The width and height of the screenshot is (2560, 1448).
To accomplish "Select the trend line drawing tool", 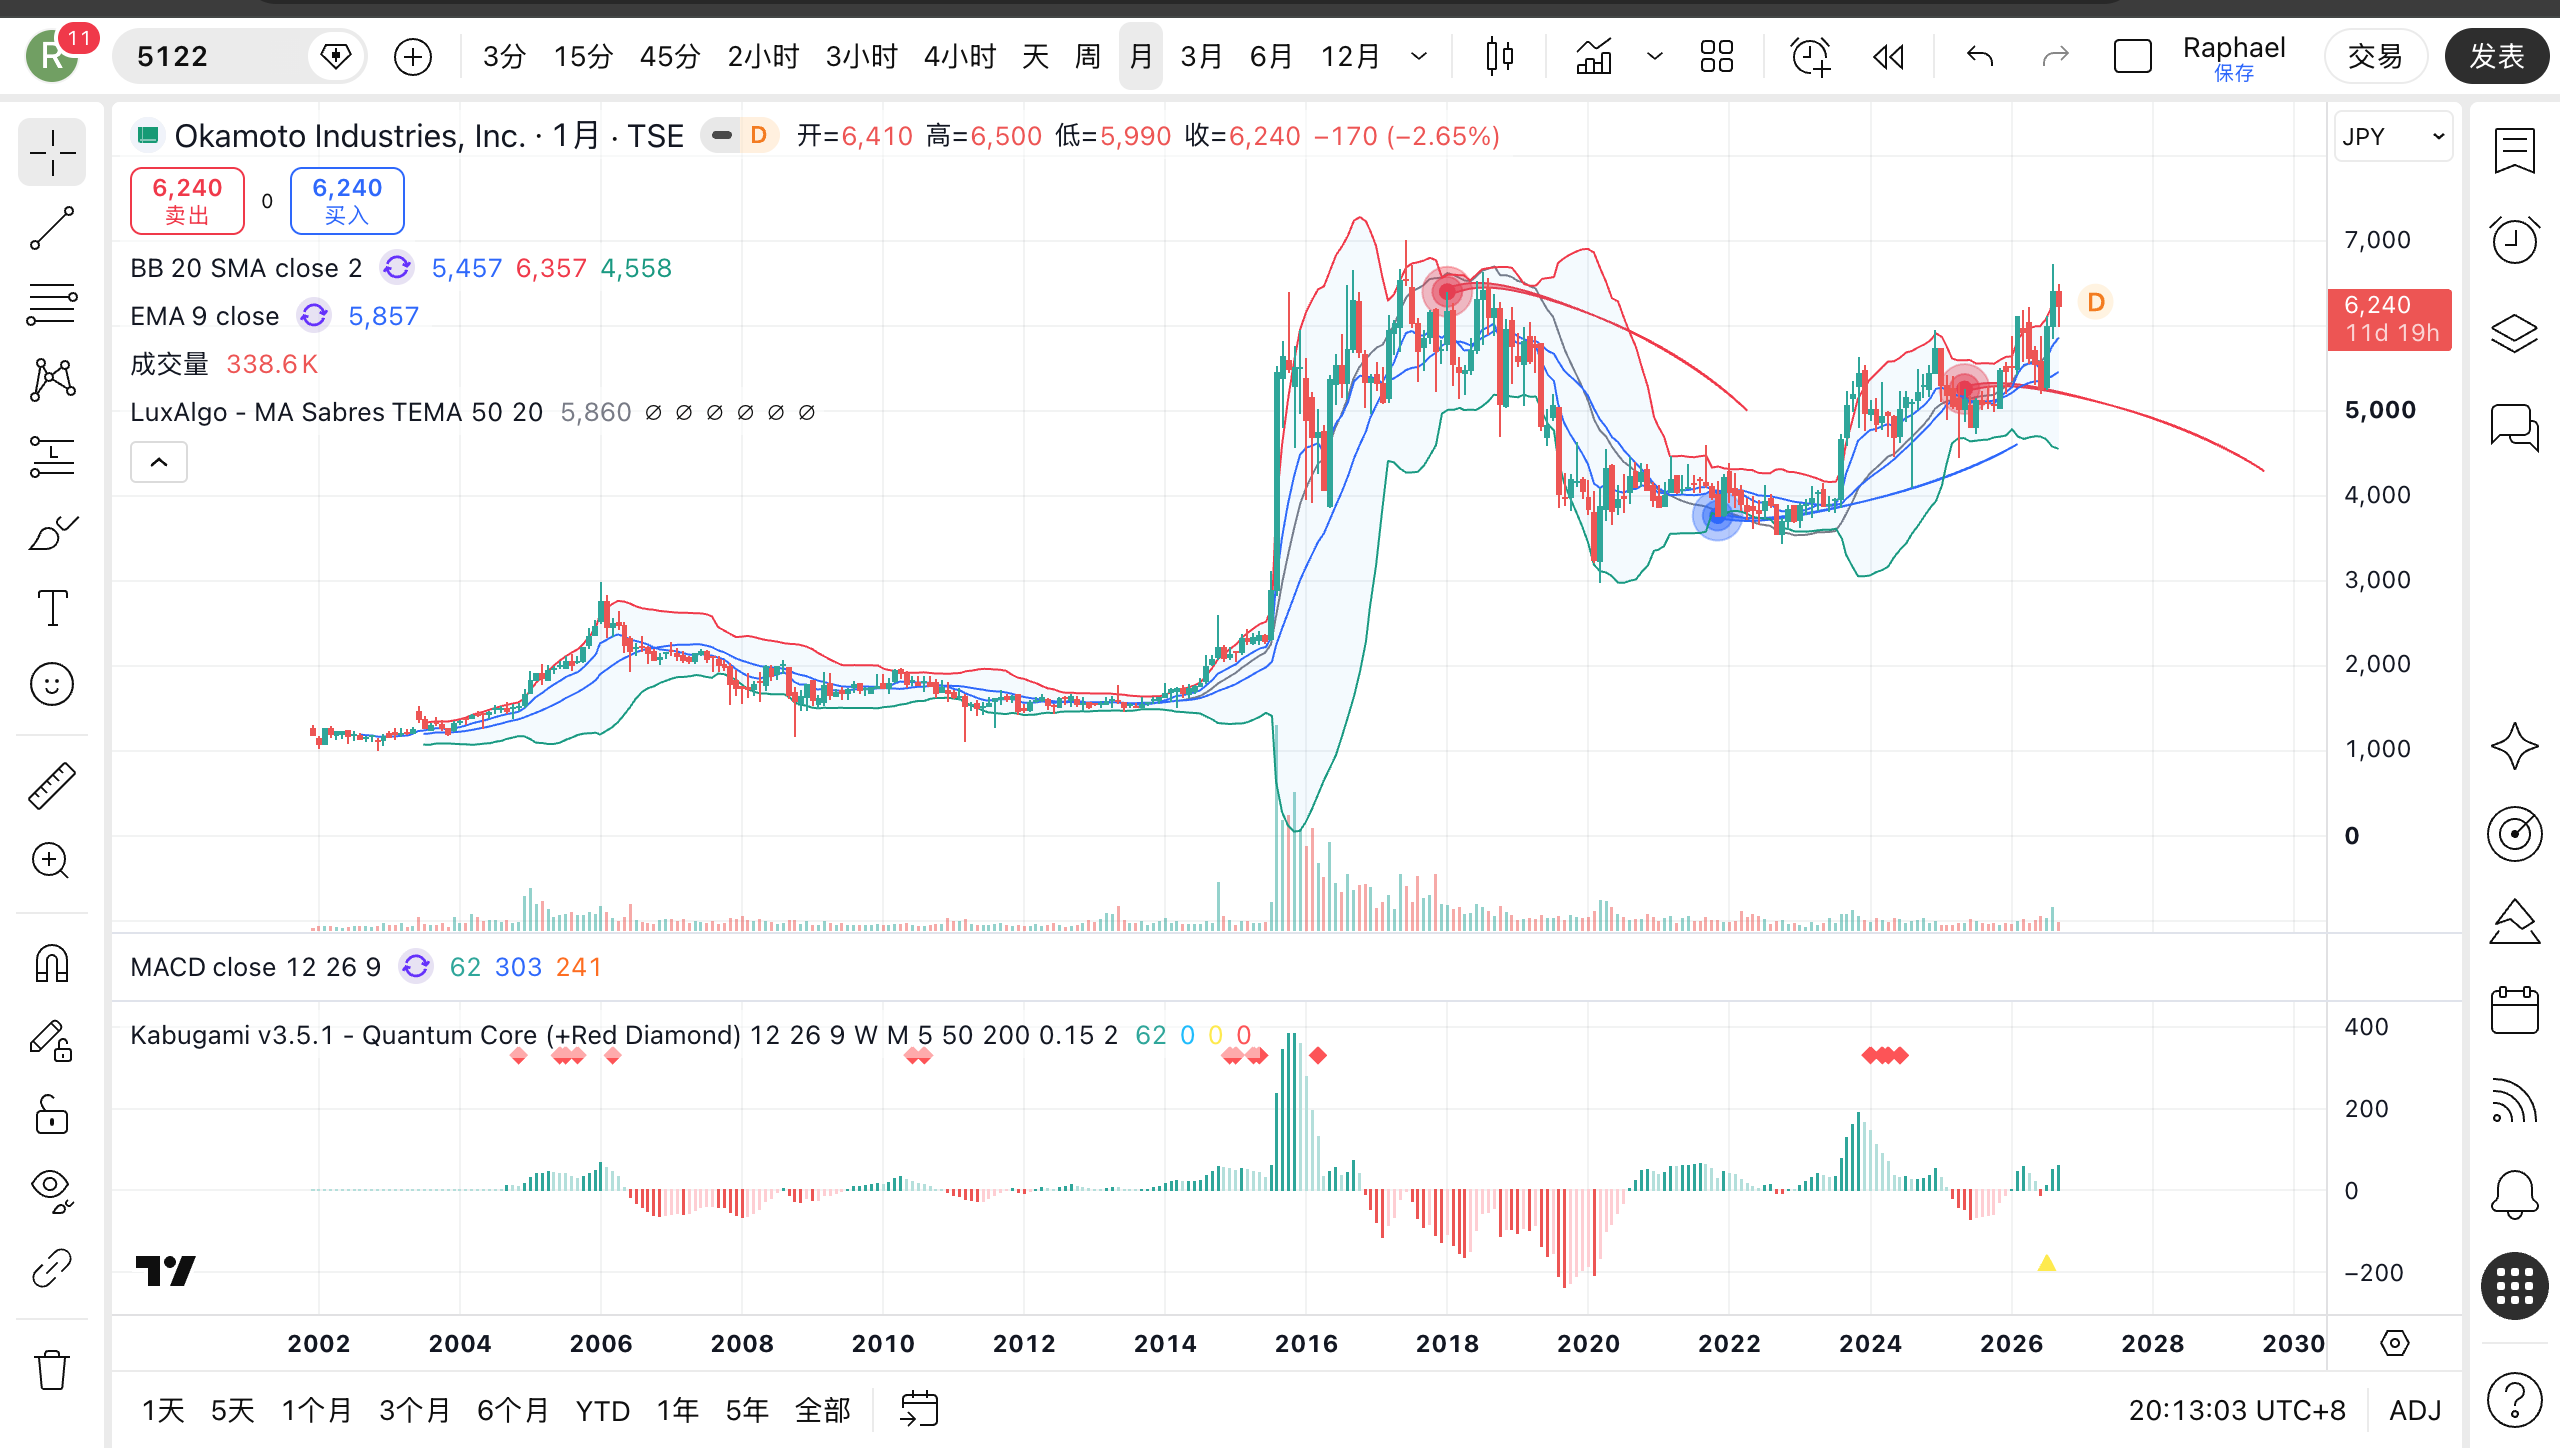I will (52, 228).
